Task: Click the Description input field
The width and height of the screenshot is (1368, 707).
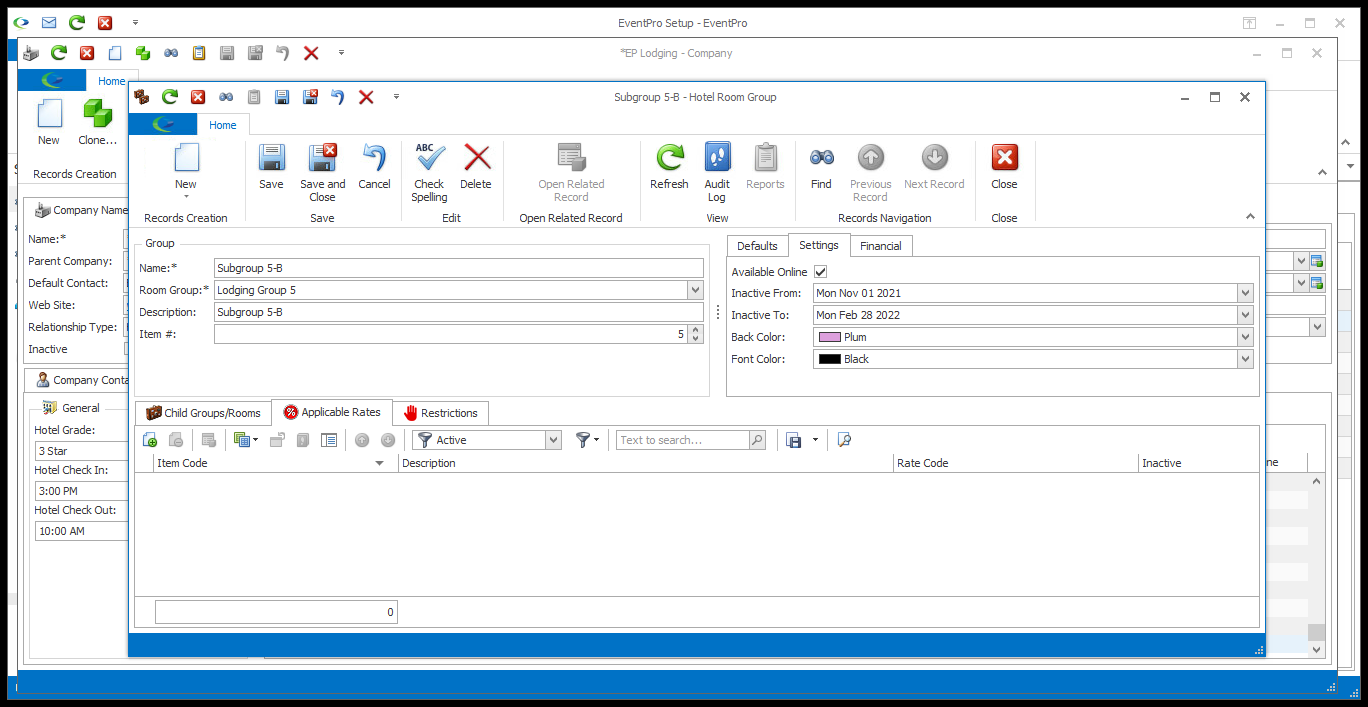Action: pyautogui.click(x=459, y=312)
